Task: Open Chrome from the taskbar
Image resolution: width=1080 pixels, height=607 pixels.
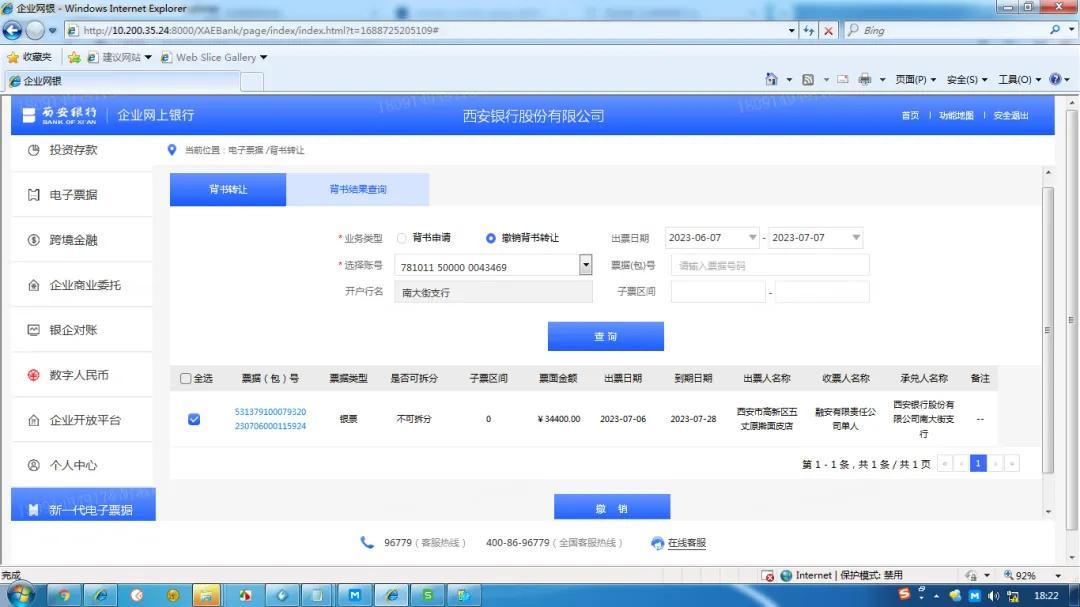Action: [64, 595]
